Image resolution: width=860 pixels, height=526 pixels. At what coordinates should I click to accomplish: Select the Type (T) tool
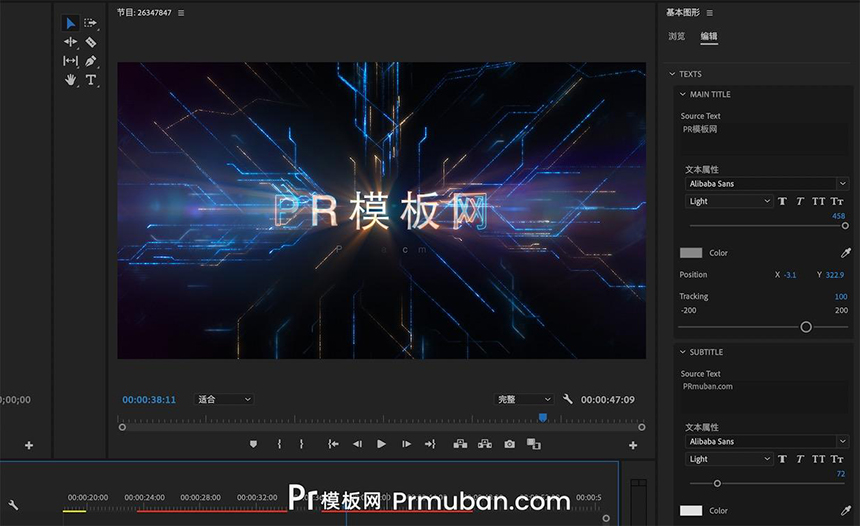[x=91, y=80]
